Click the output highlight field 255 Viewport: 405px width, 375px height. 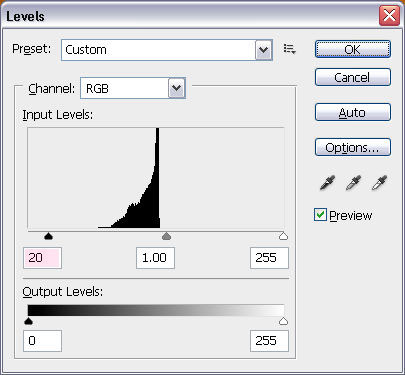[269, 341]
